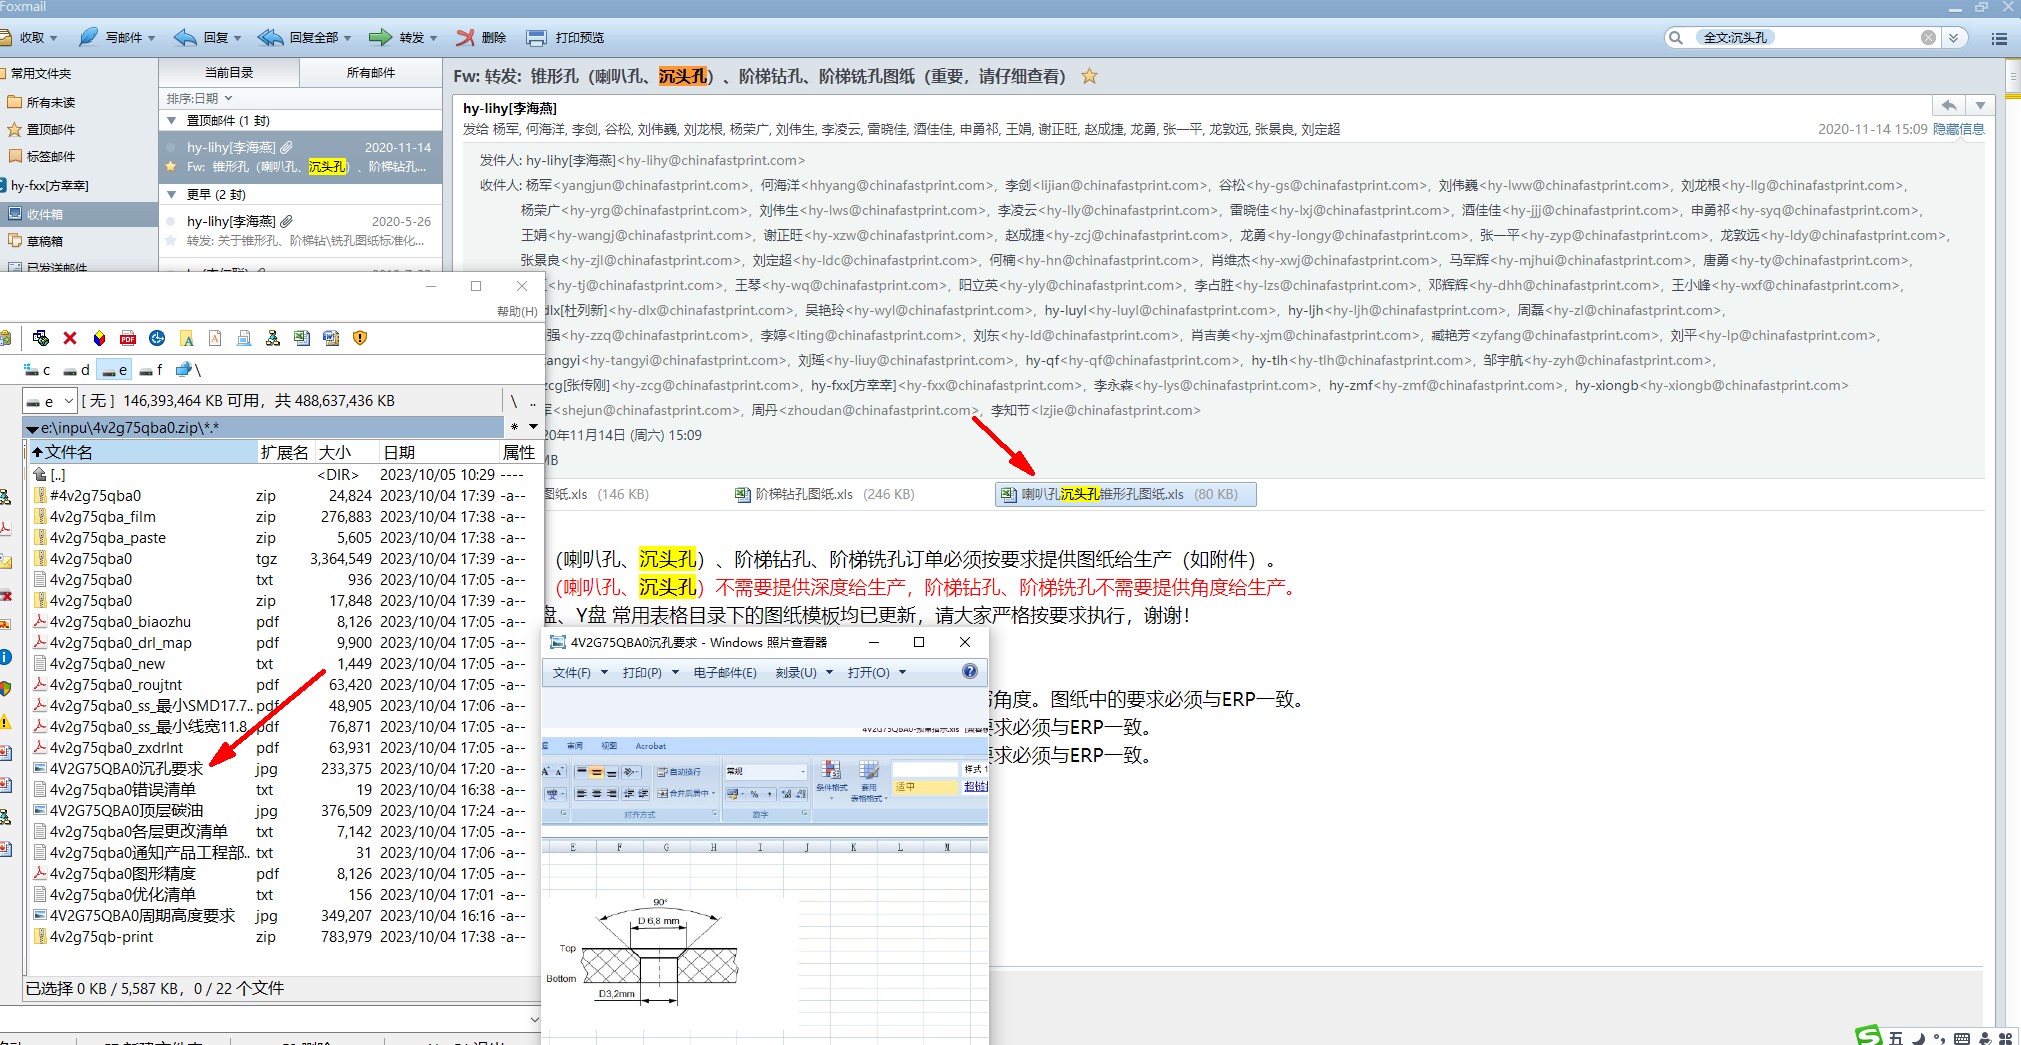2021x1045 pixels.
Task: Select drive c button in file manager
Action: tap(37, 370)
